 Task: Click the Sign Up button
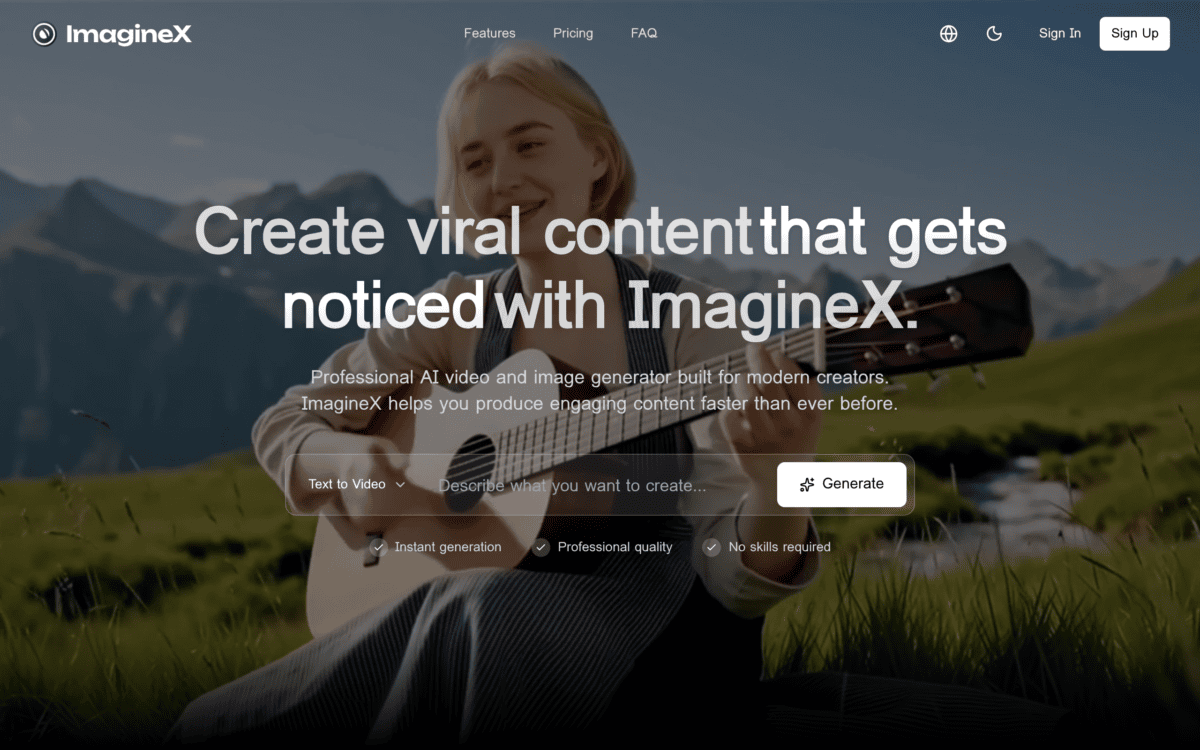coord(1135,33)
